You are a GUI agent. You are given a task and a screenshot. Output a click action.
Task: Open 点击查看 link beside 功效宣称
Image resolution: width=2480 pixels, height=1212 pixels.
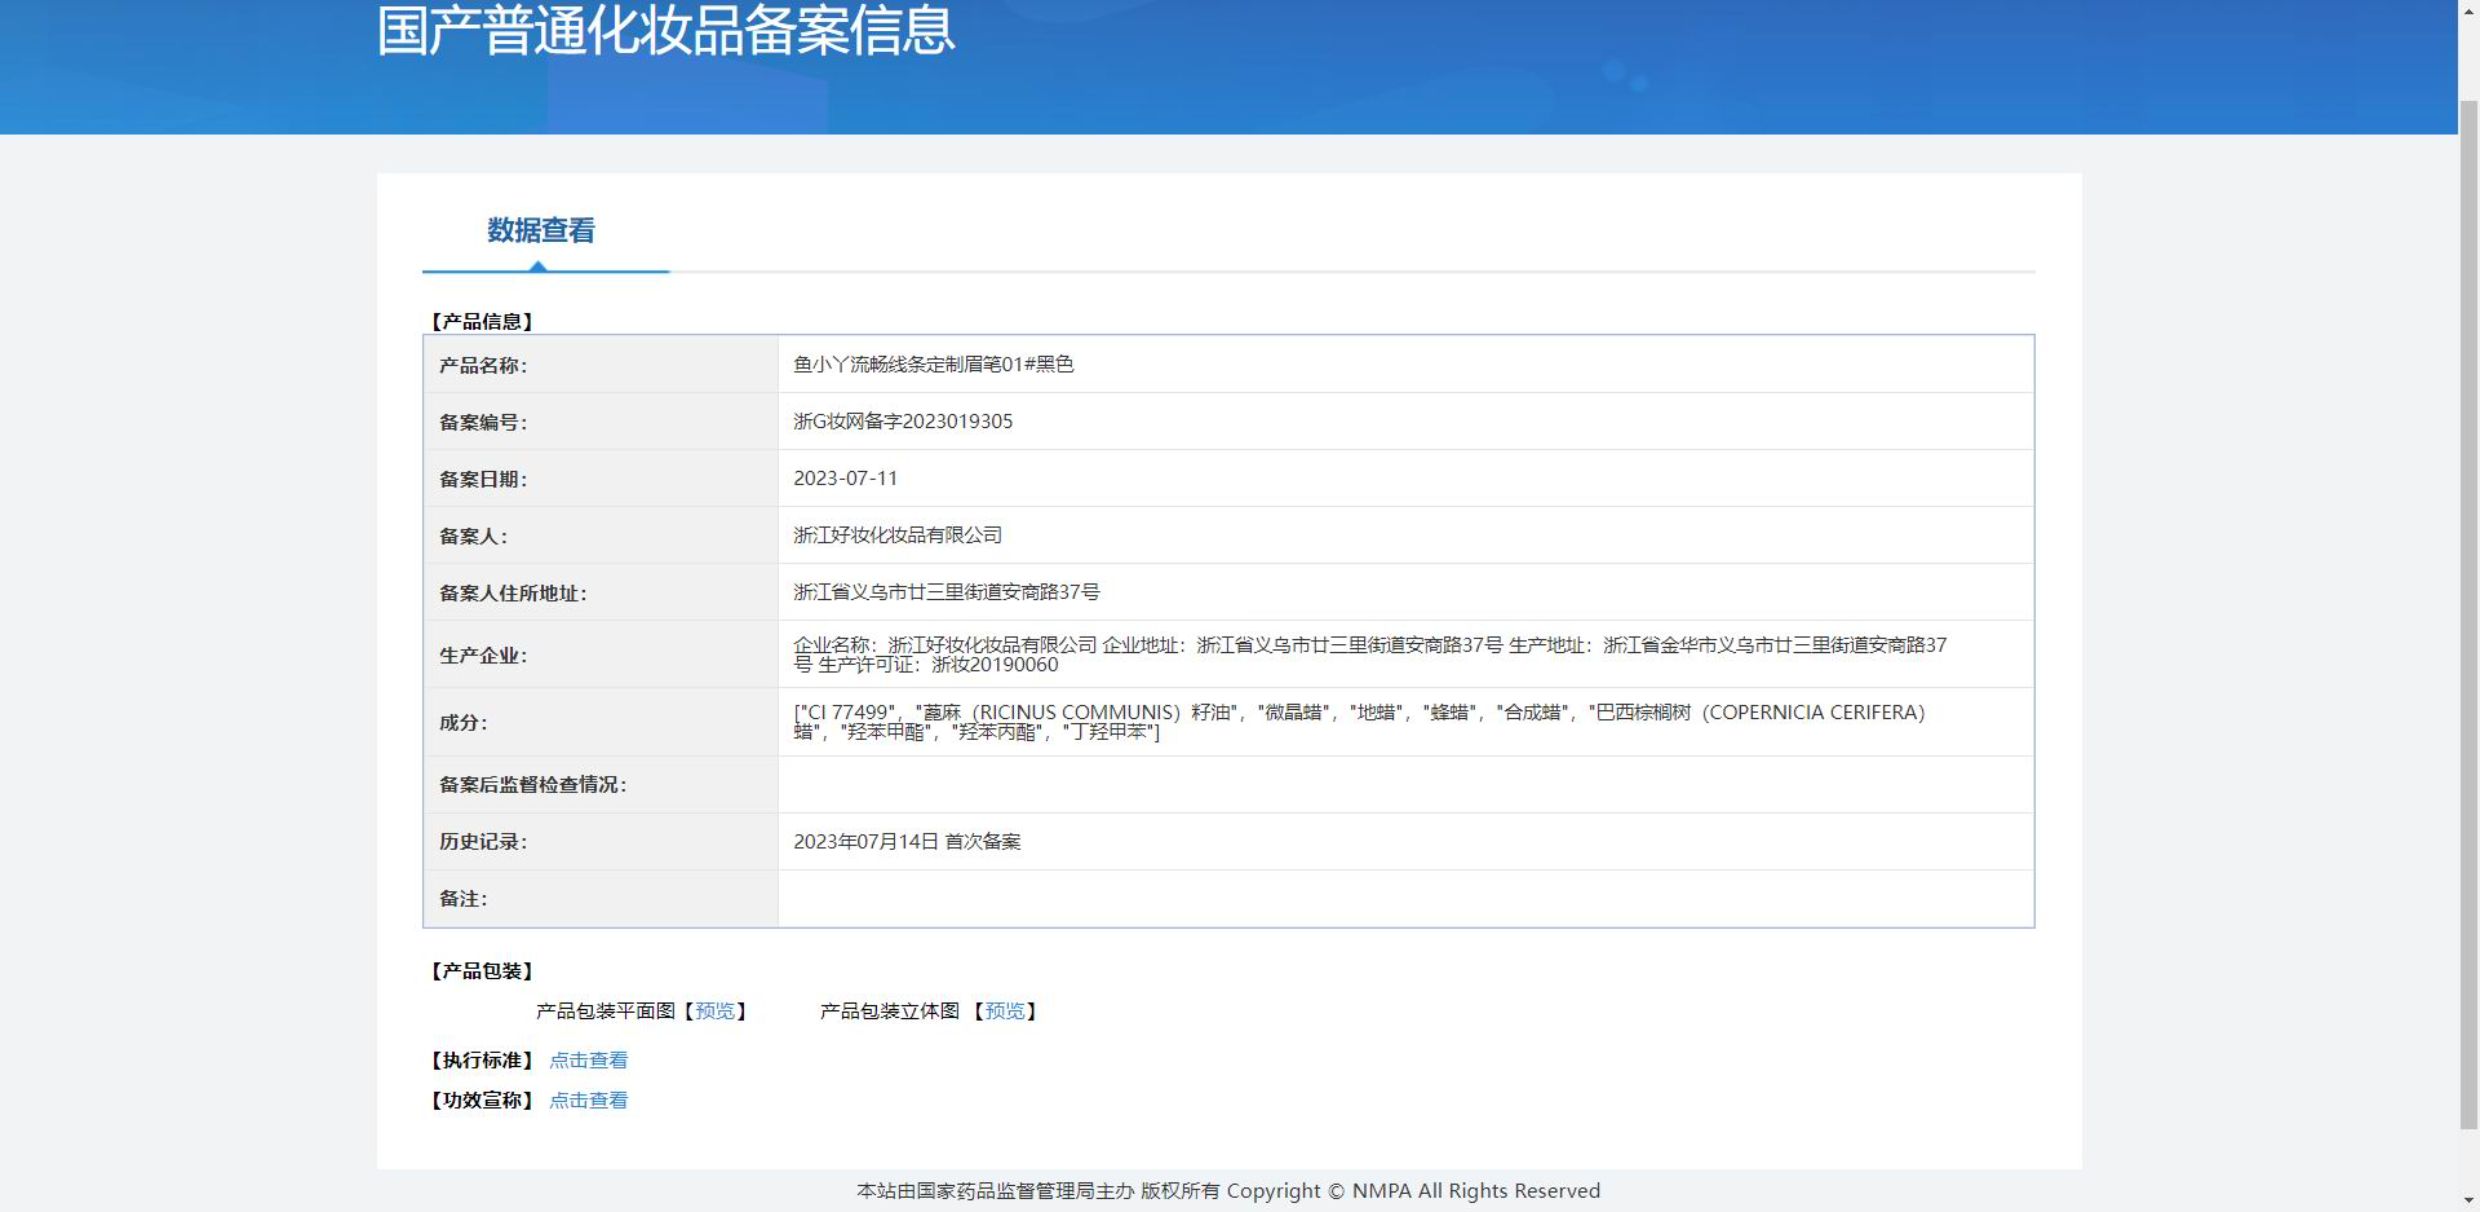click(x=589, y=1100)
